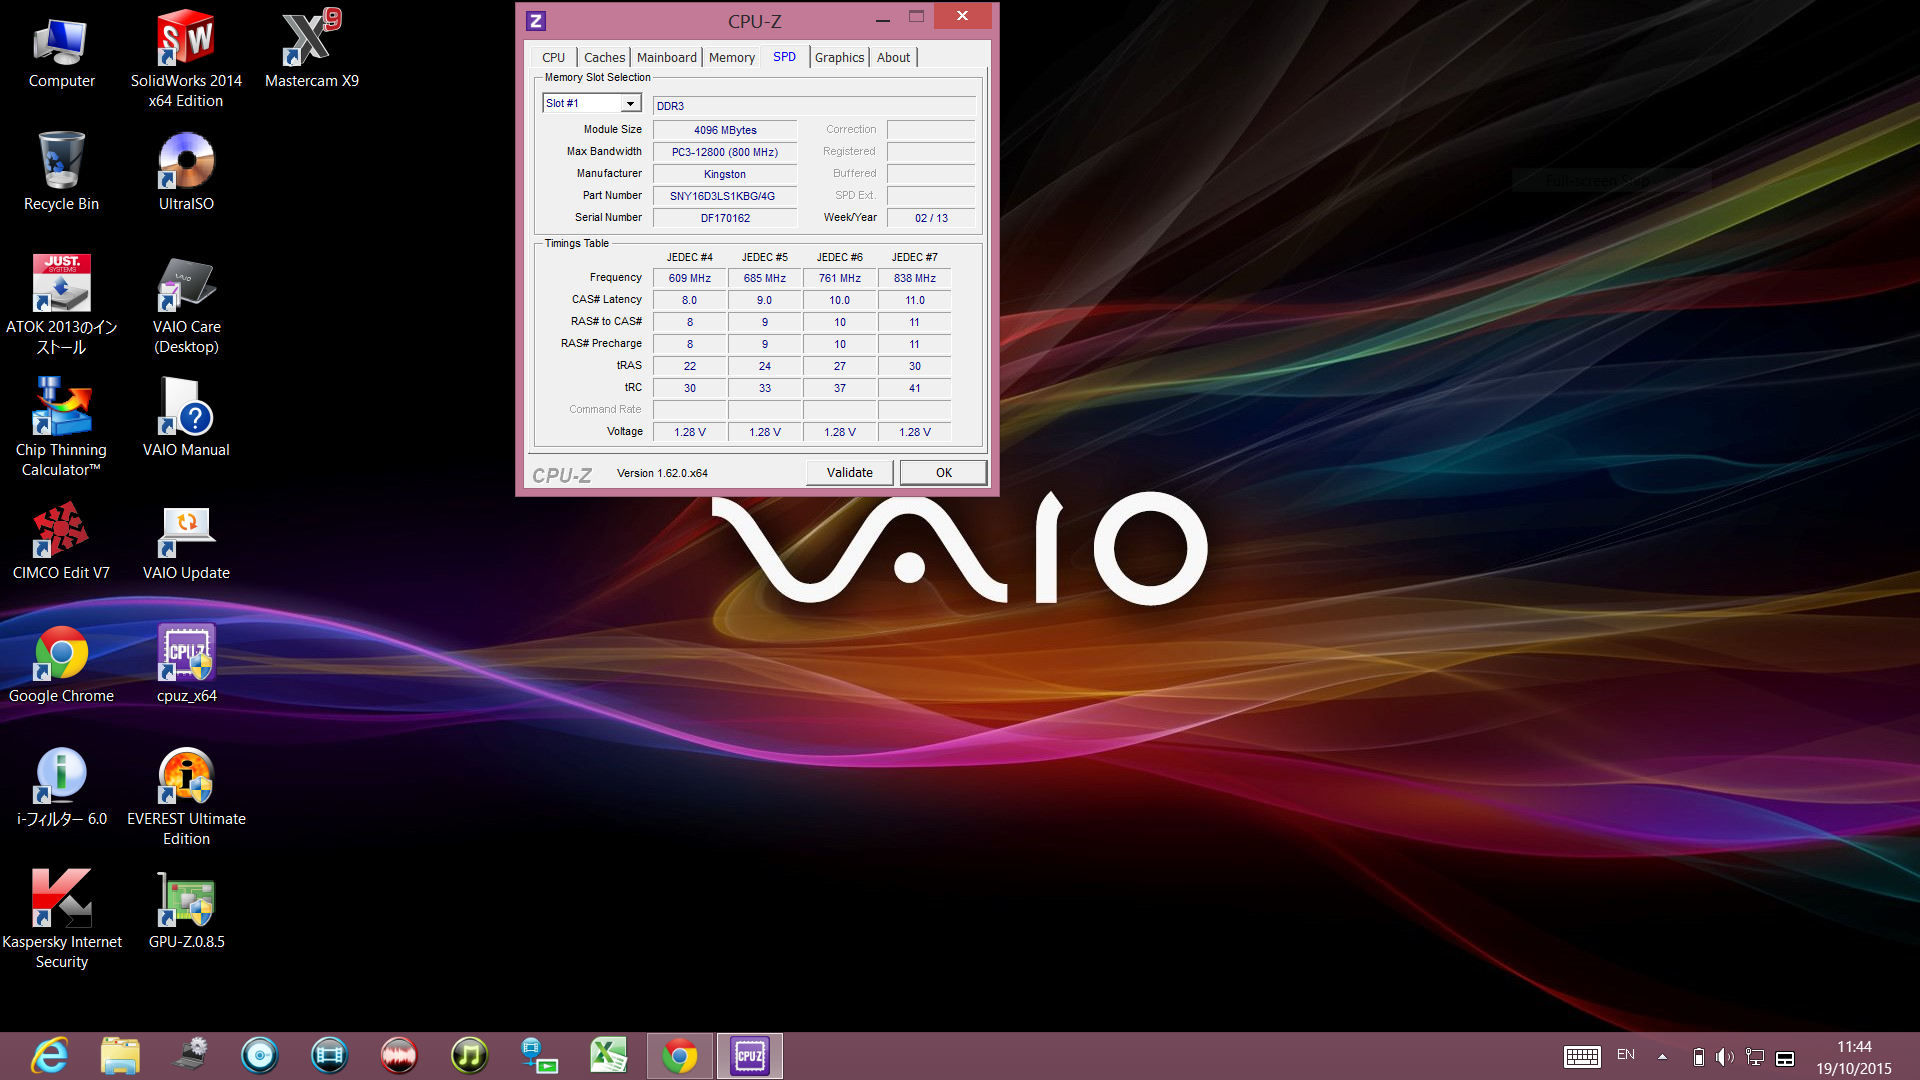Open Internet Explorer in the taskbar

50,1056
